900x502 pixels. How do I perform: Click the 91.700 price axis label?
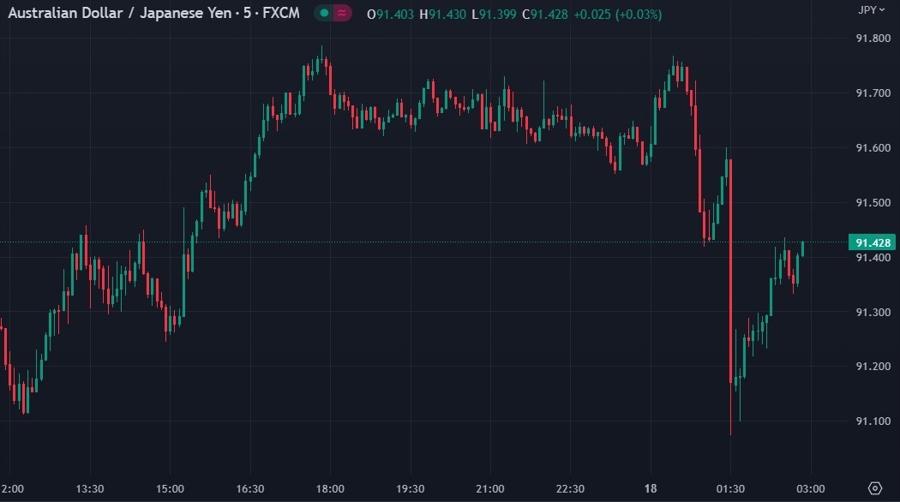click(x=873, y=93)
